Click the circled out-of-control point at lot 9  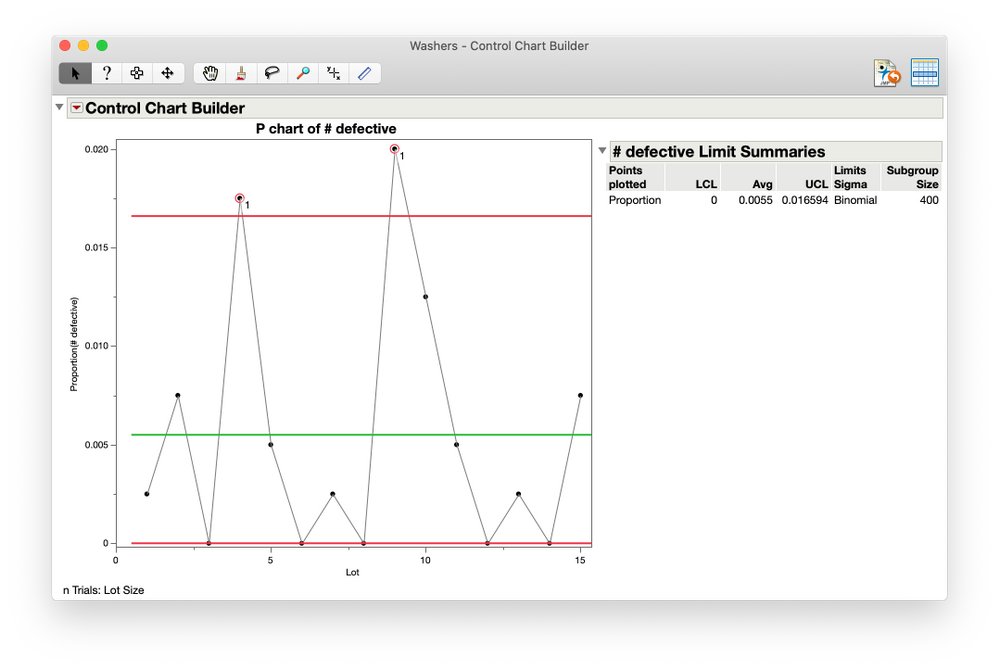coord(394,149)
